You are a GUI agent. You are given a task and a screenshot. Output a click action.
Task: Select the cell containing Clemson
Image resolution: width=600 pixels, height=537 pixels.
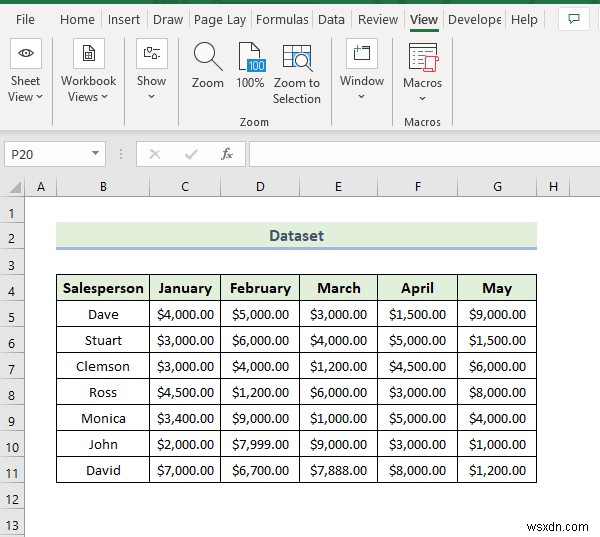click(x=103, y=366)
